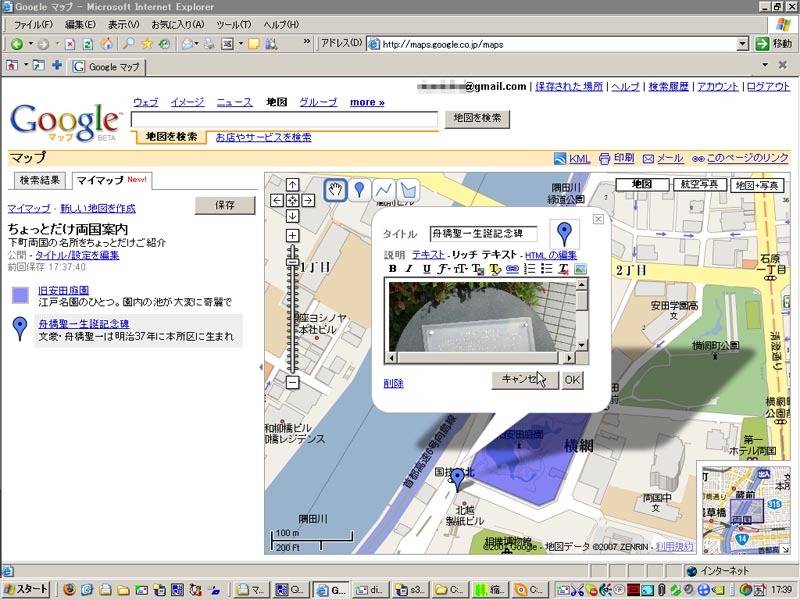Screen dimensions: 800x600
Task: Insert an image into the description
Action: click(x=580, y=268)
